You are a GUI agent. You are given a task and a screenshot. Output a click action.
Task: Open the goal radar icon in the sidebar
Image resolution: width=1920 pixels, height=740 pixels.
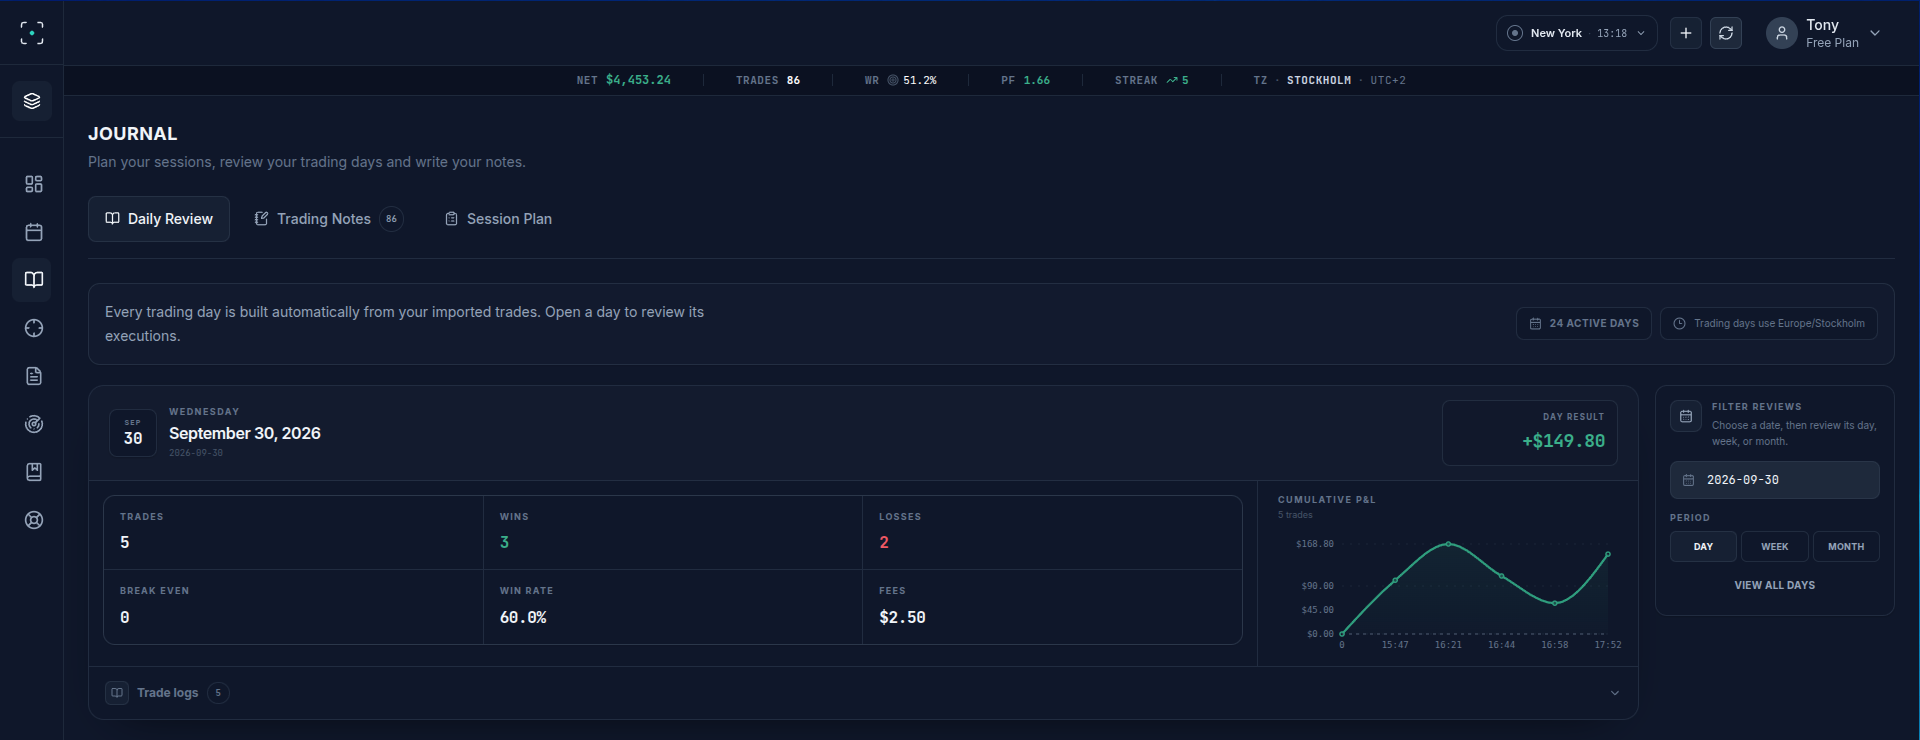[34, 424]
